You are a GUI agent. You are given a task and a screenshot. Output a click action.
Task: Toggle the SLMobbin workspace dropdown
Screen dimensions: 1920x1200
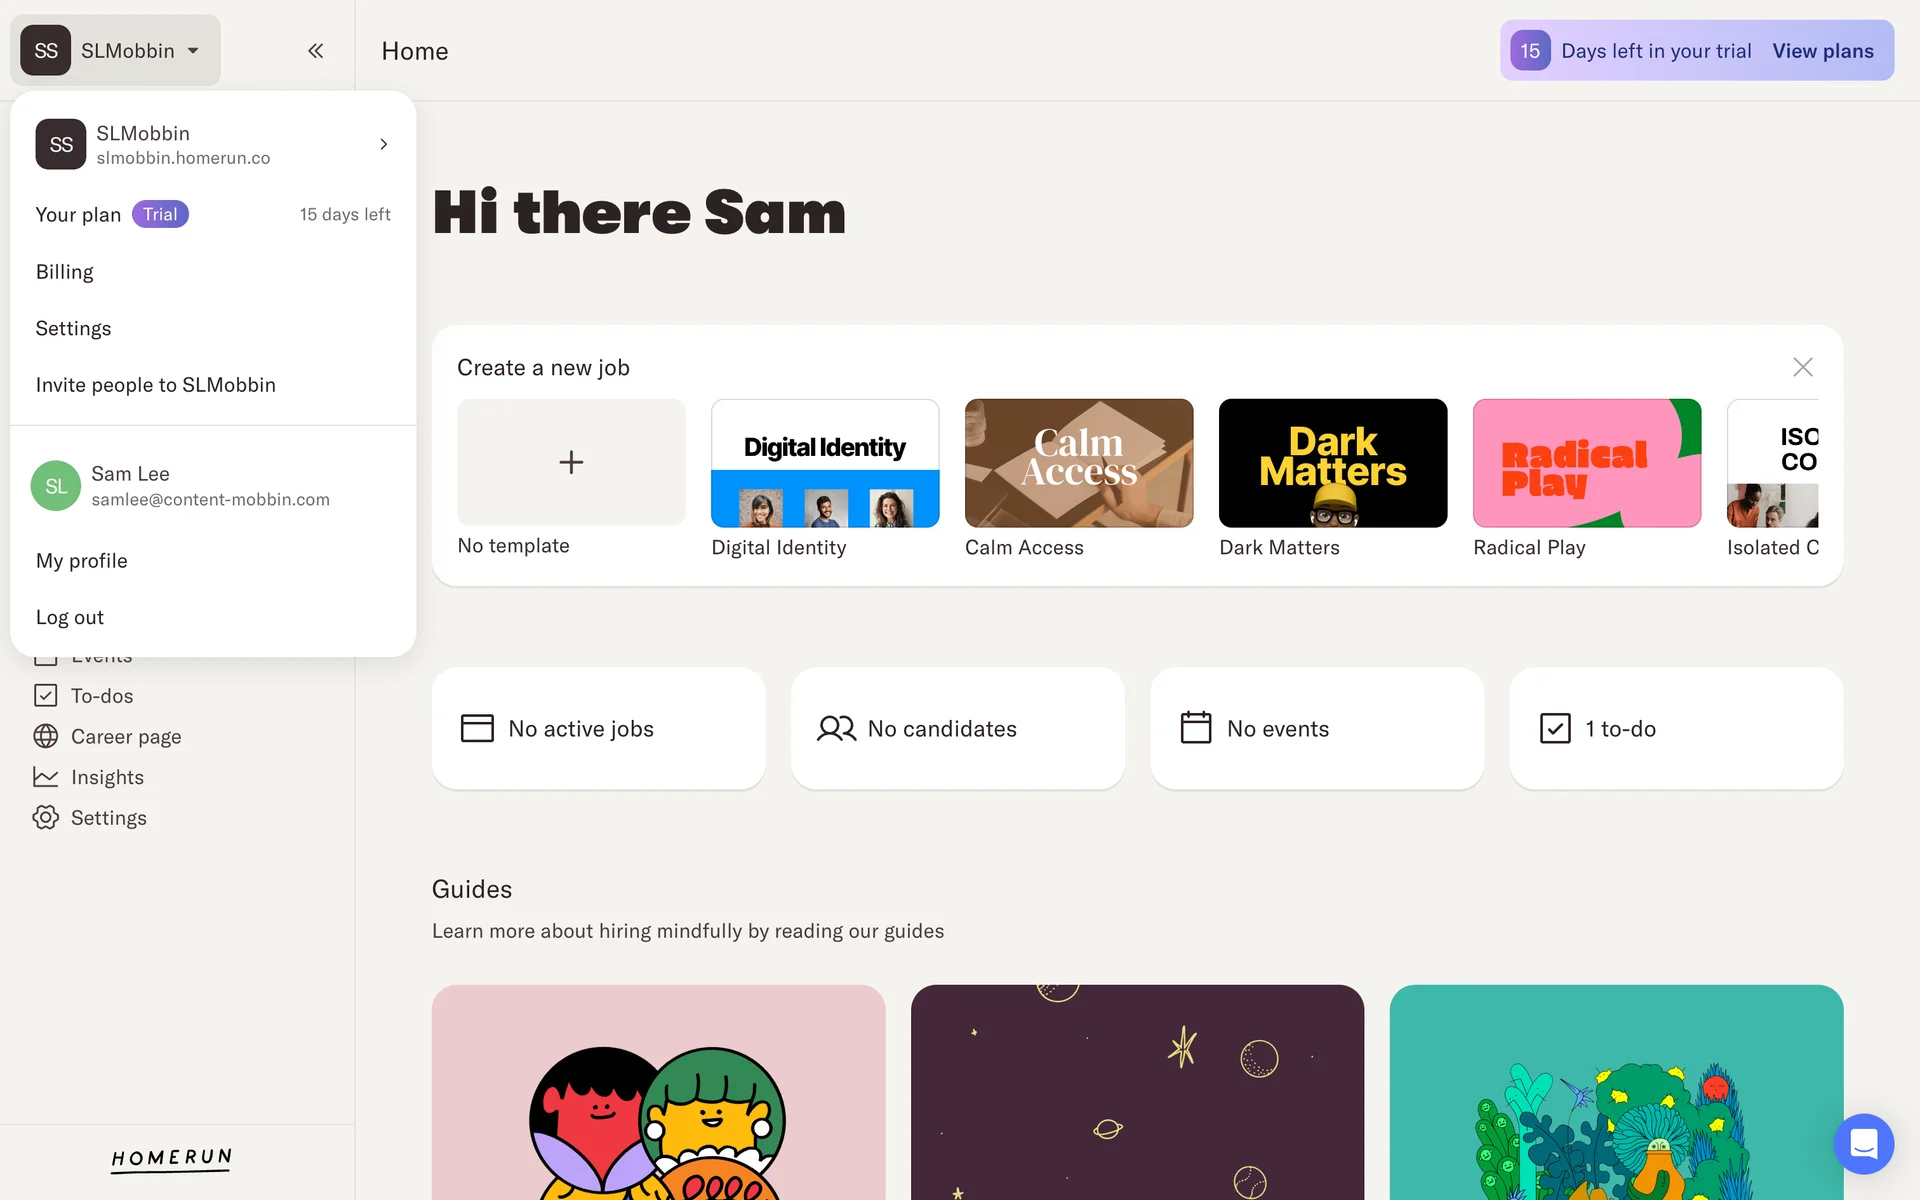tap(116, 51)
